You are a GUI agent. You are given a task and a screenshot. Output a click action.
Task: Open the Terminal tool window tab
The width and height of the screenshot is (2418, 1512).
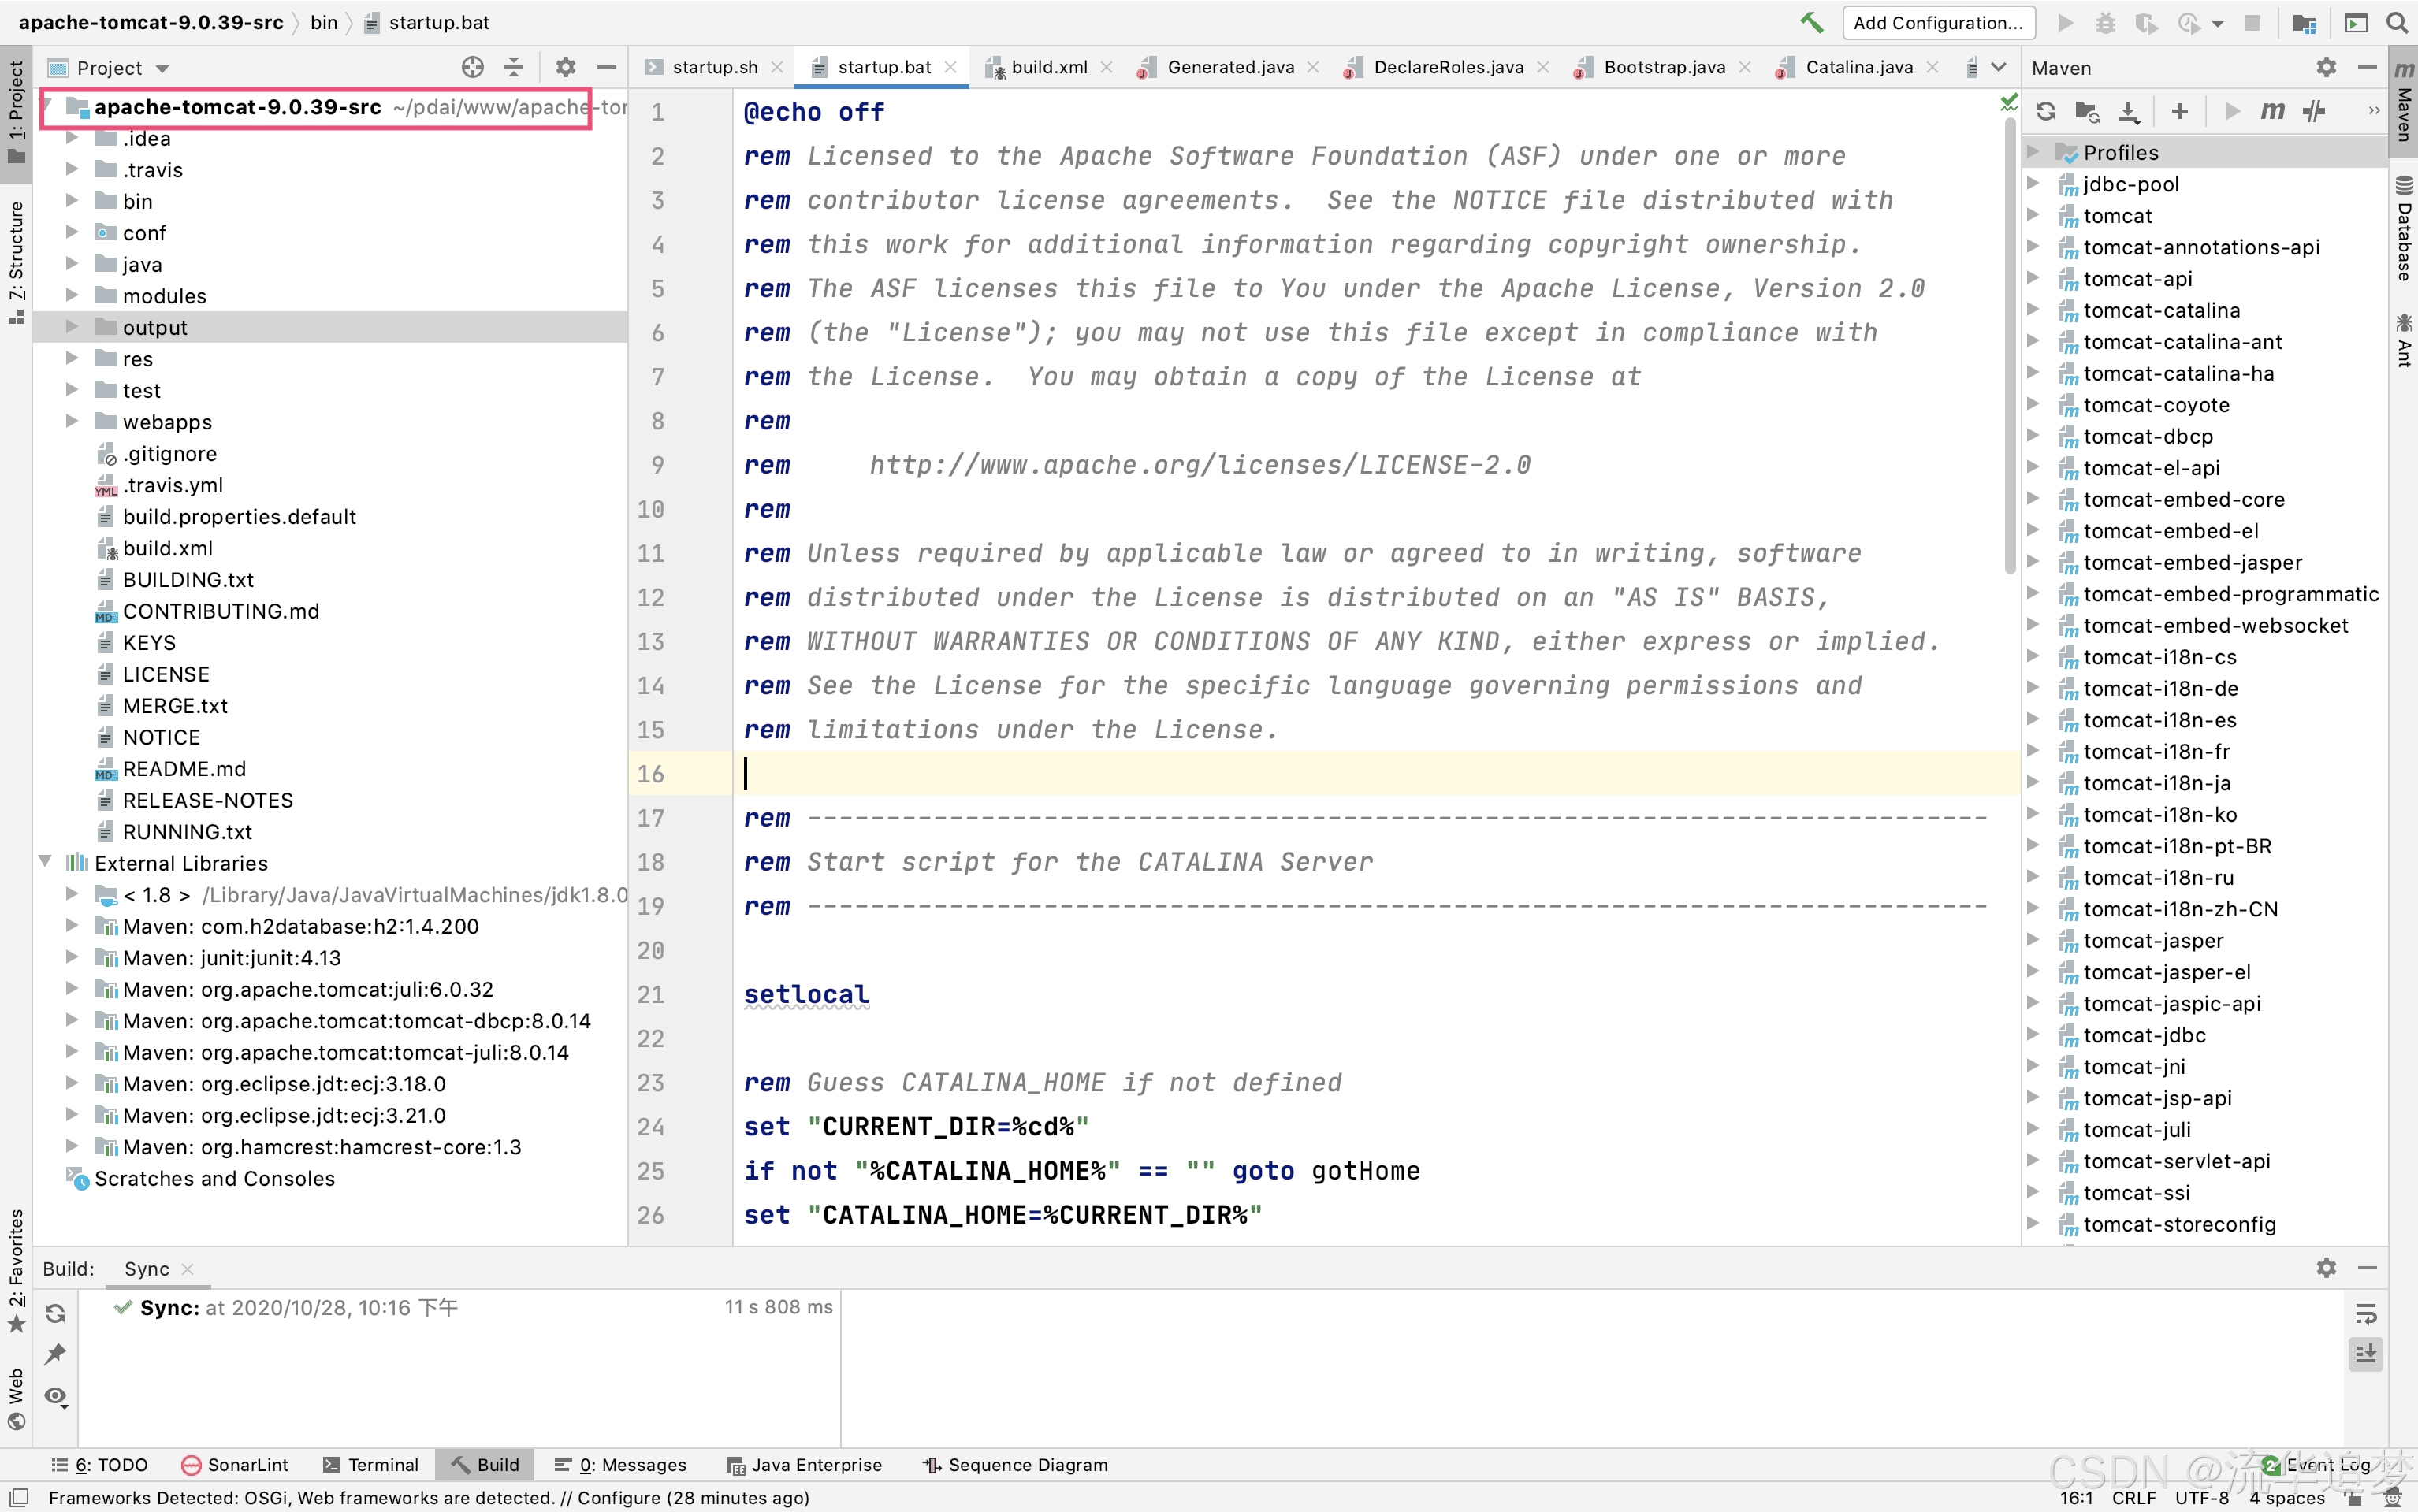371,1464
